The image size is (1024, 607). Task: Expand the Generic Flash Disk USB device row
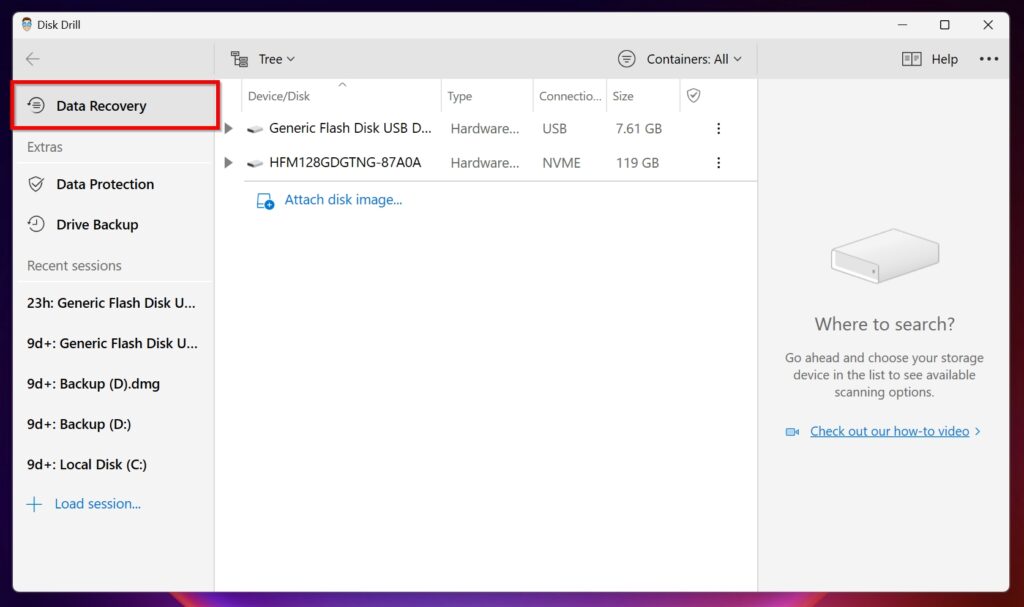coord(227,128)
